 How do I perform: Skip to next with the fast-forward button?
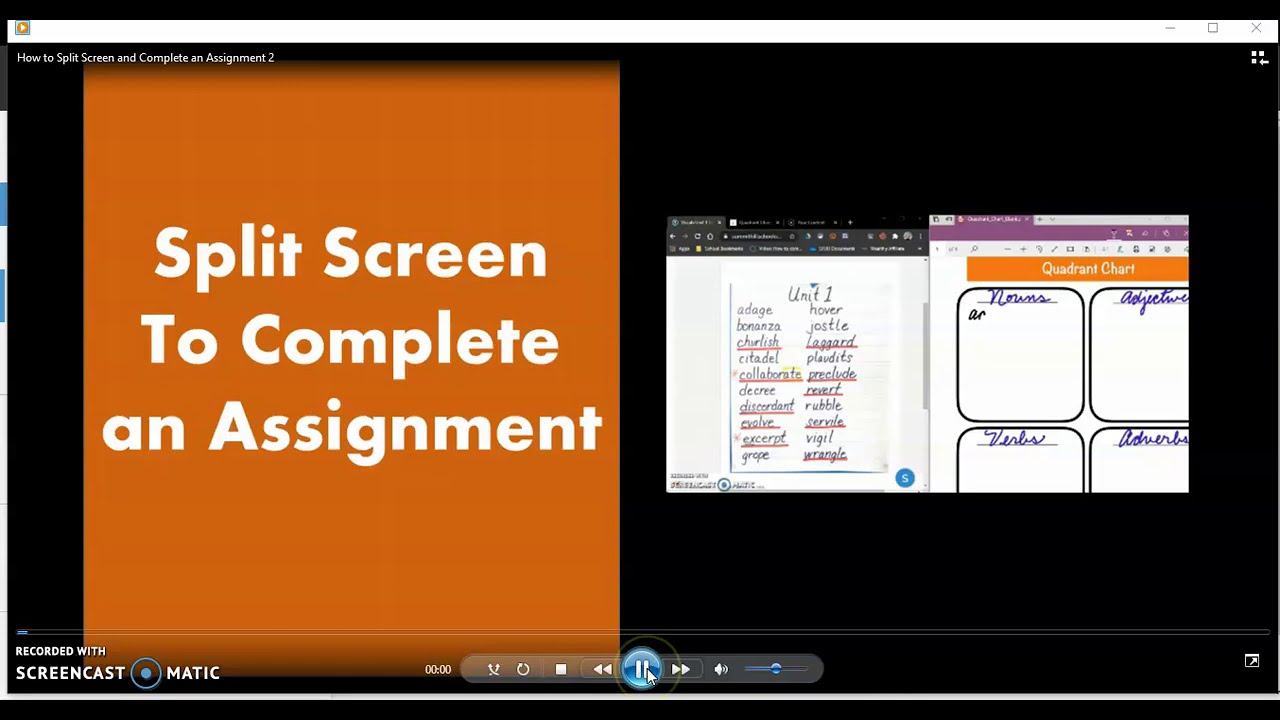tap(680, 669)
